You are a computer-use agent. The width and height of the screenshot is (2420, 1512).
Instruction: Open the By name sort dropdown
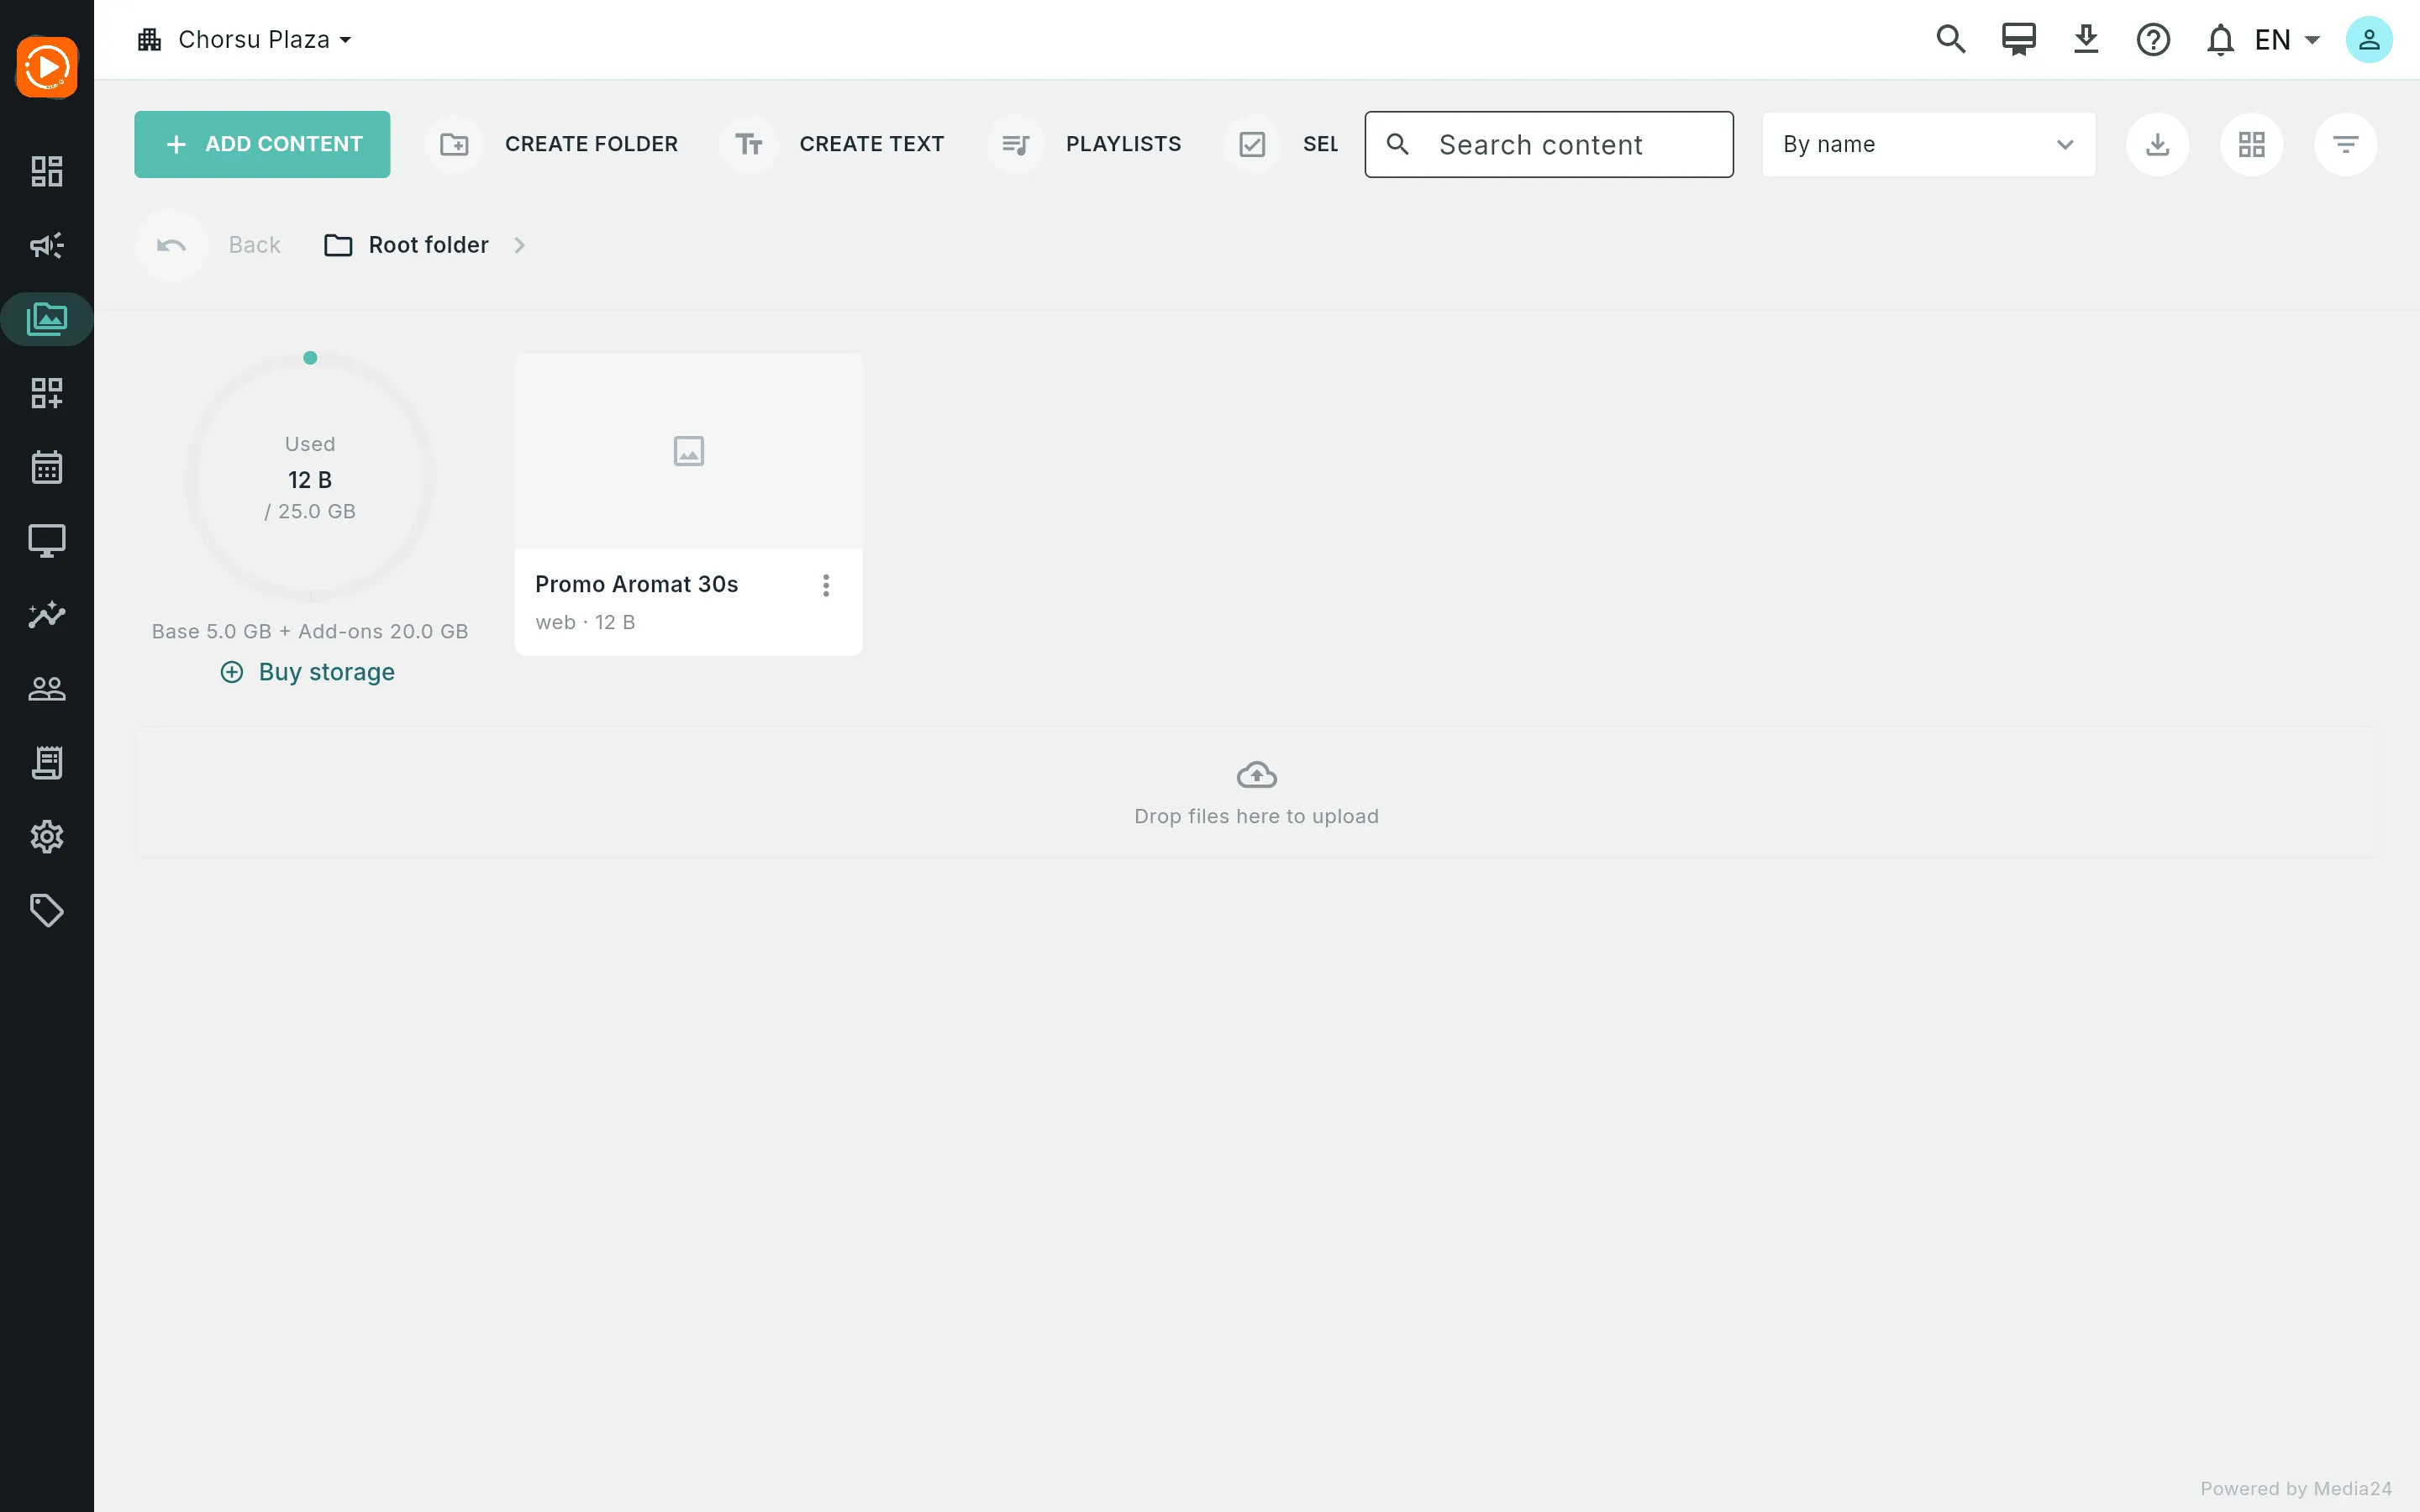(x=1928, y=144)
